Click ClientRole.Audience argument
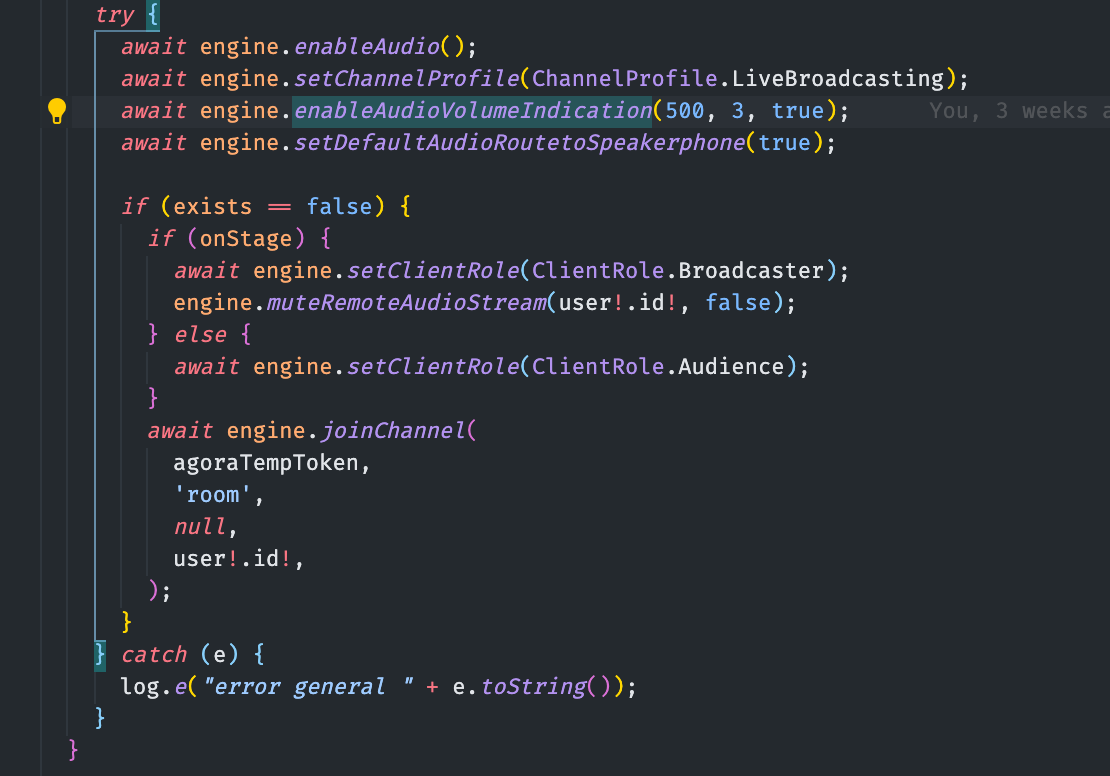 (658, 367)
